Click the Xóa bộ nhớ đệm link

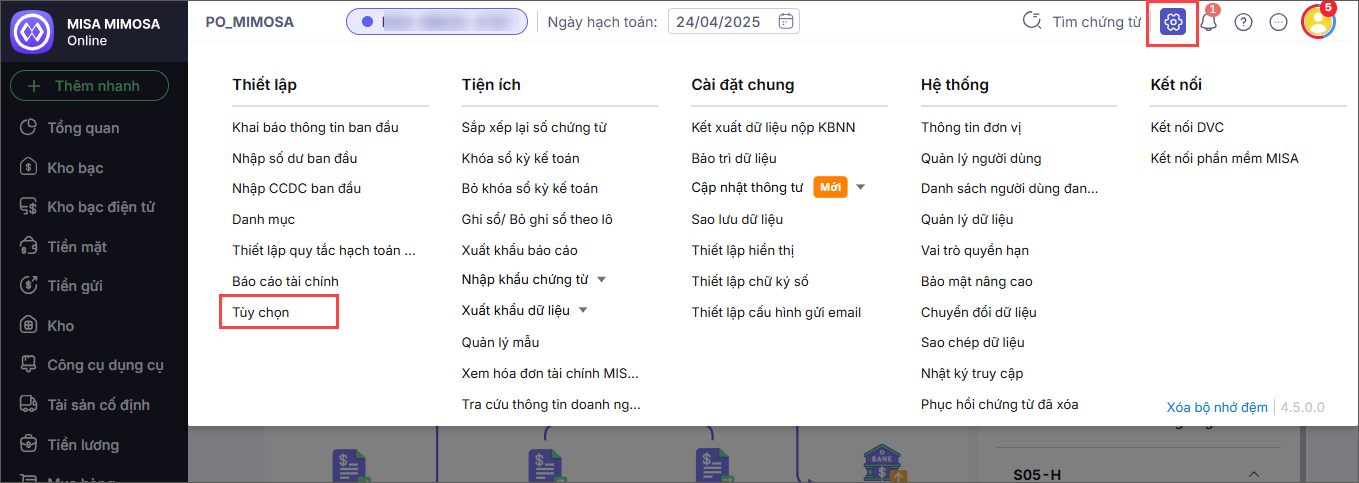1217,407
